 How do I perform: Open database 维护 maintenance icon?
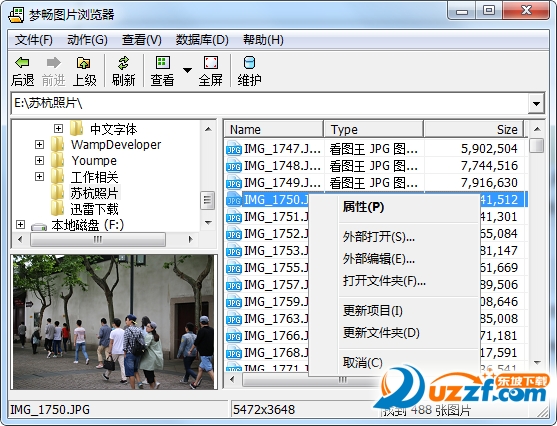click(x=249, y=63)
